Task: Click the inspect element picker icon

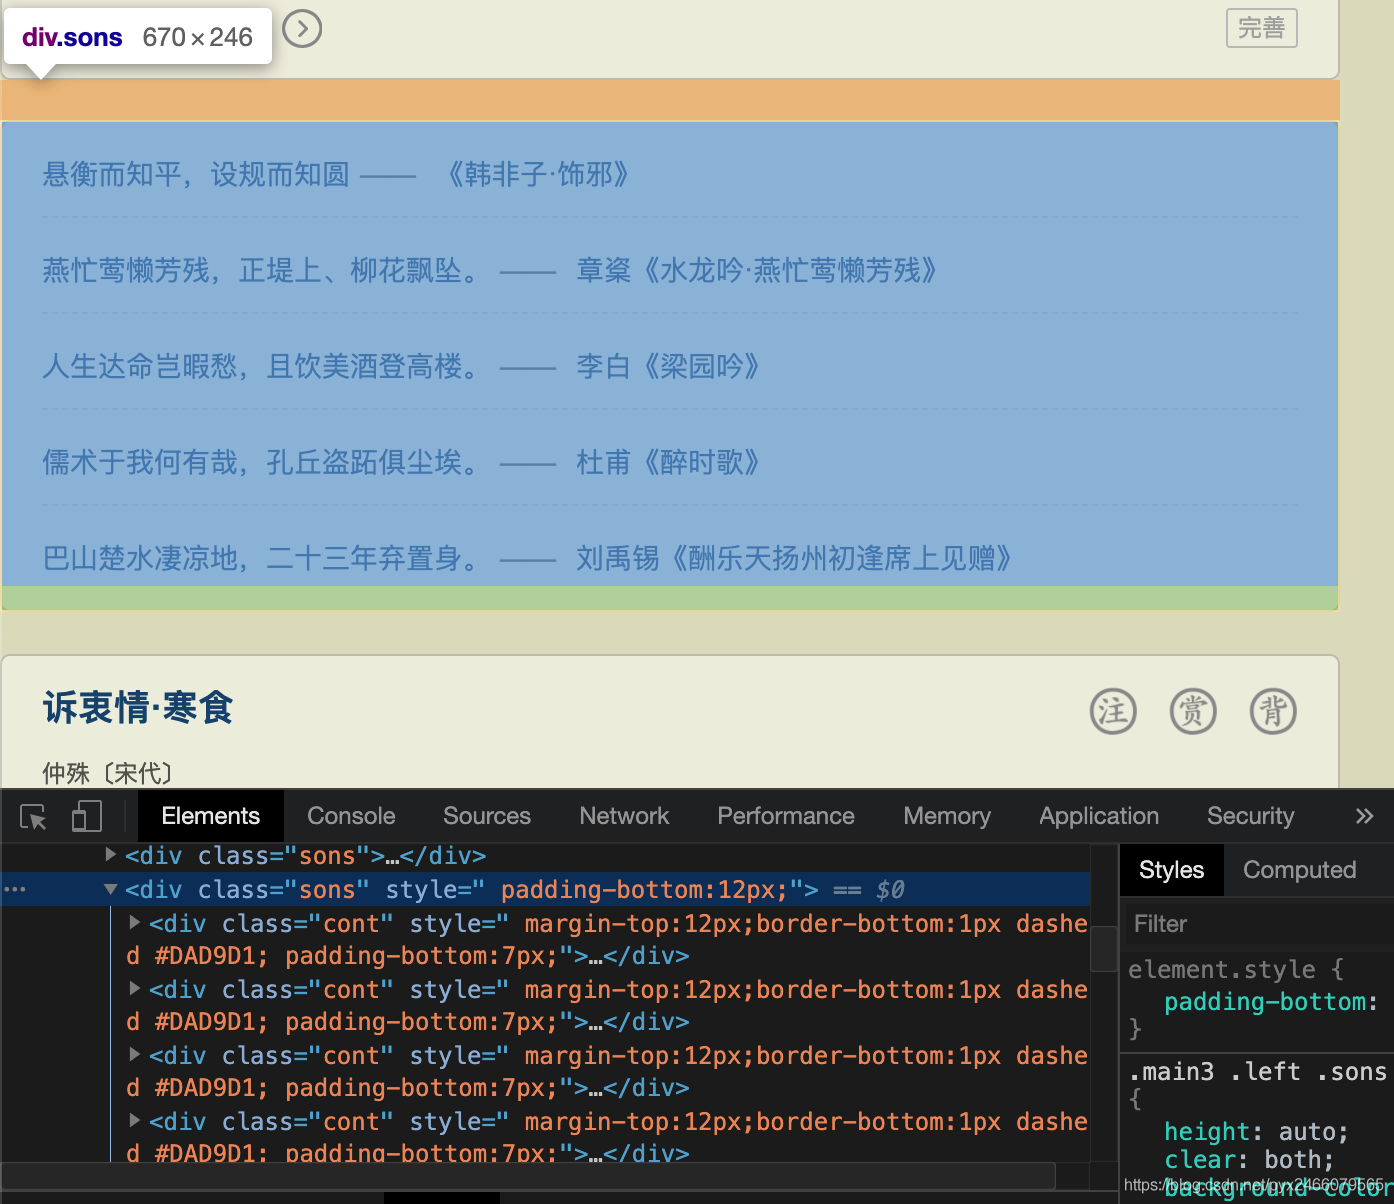Action: click(33, 817)
